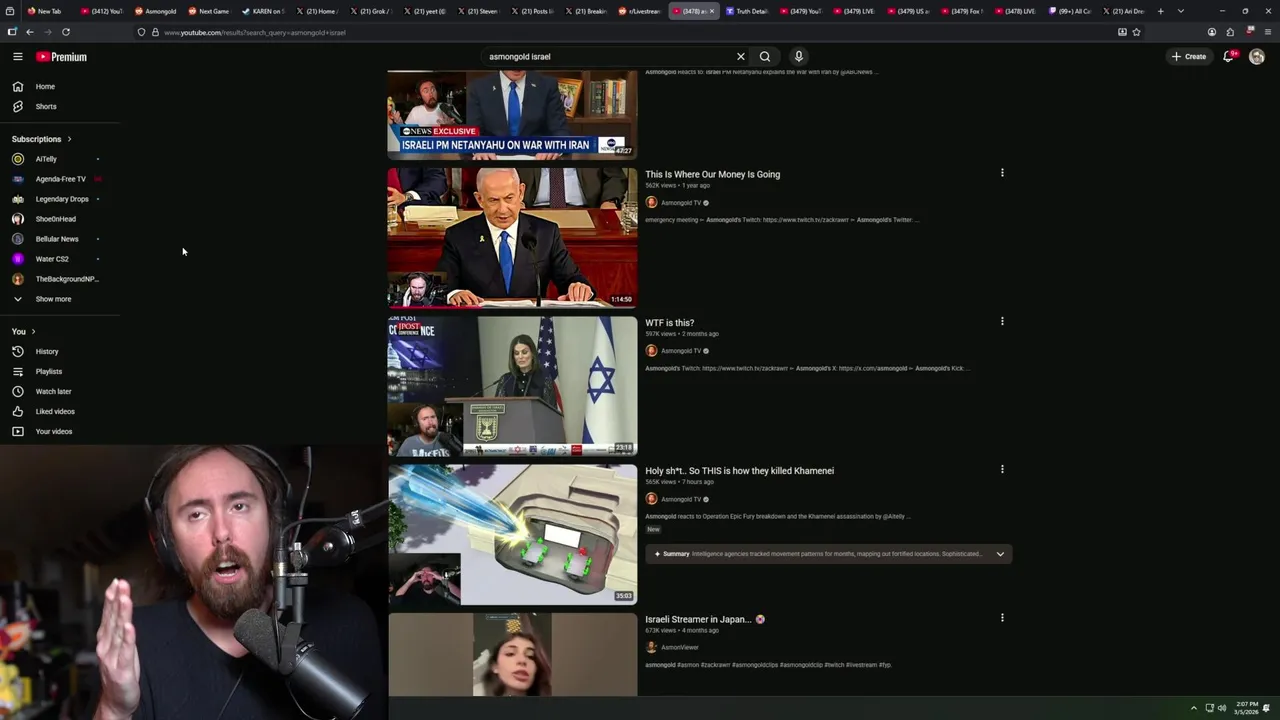
Task: Open the Bellular News subscription
Action: coord(57,239)
